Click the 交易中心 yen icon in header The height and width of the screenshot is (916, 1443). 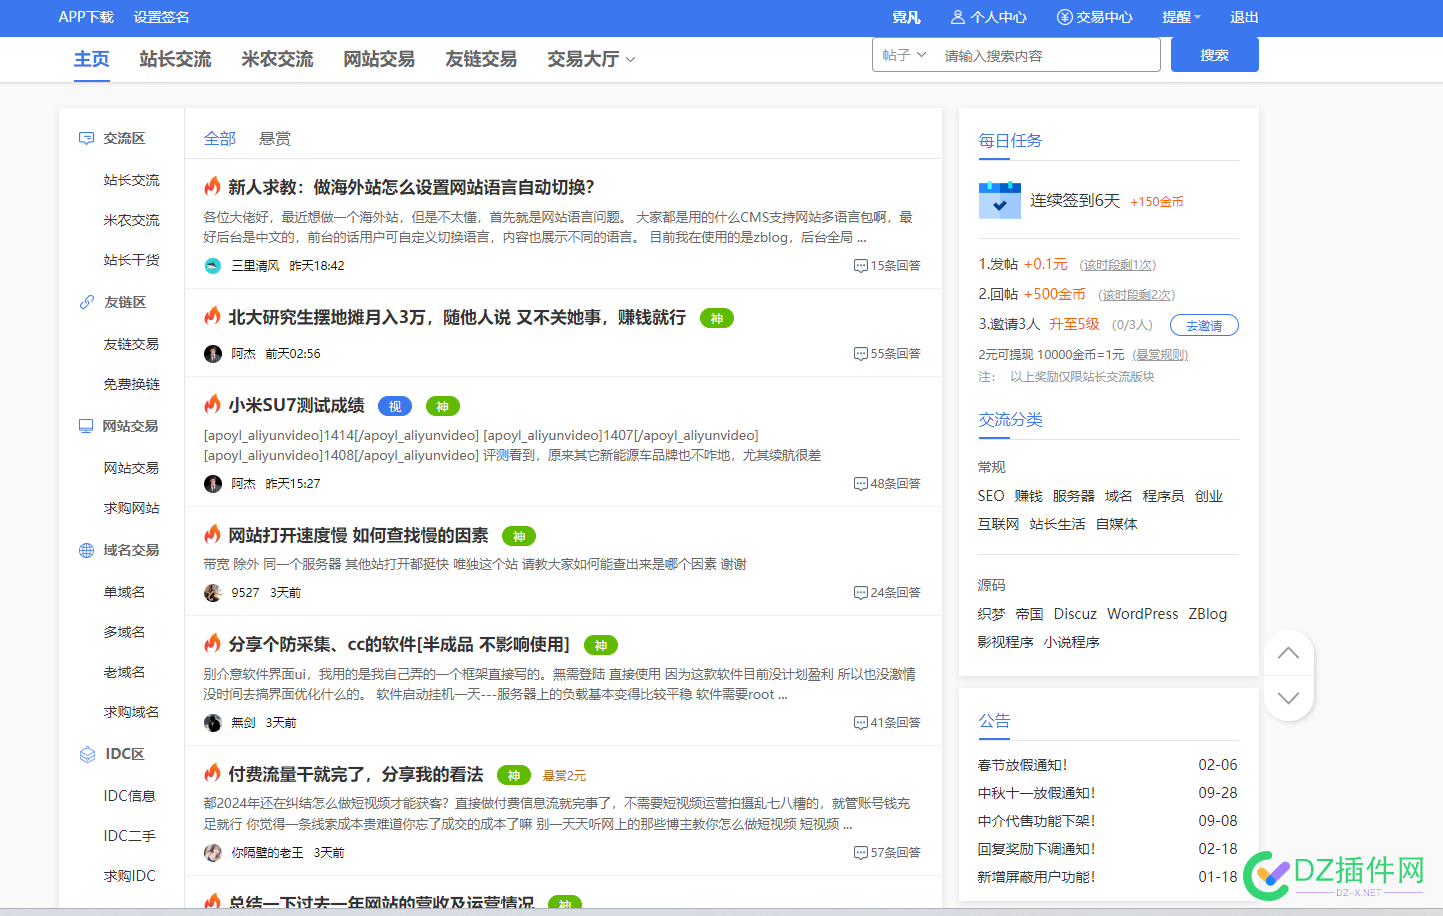[1064, 17]
